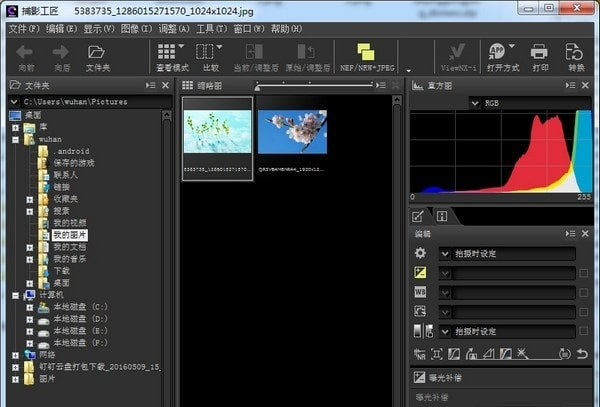Screen dimensions: 600x407
Task: Switch to the info (i) panel tab
Action: tap(441, 215)
